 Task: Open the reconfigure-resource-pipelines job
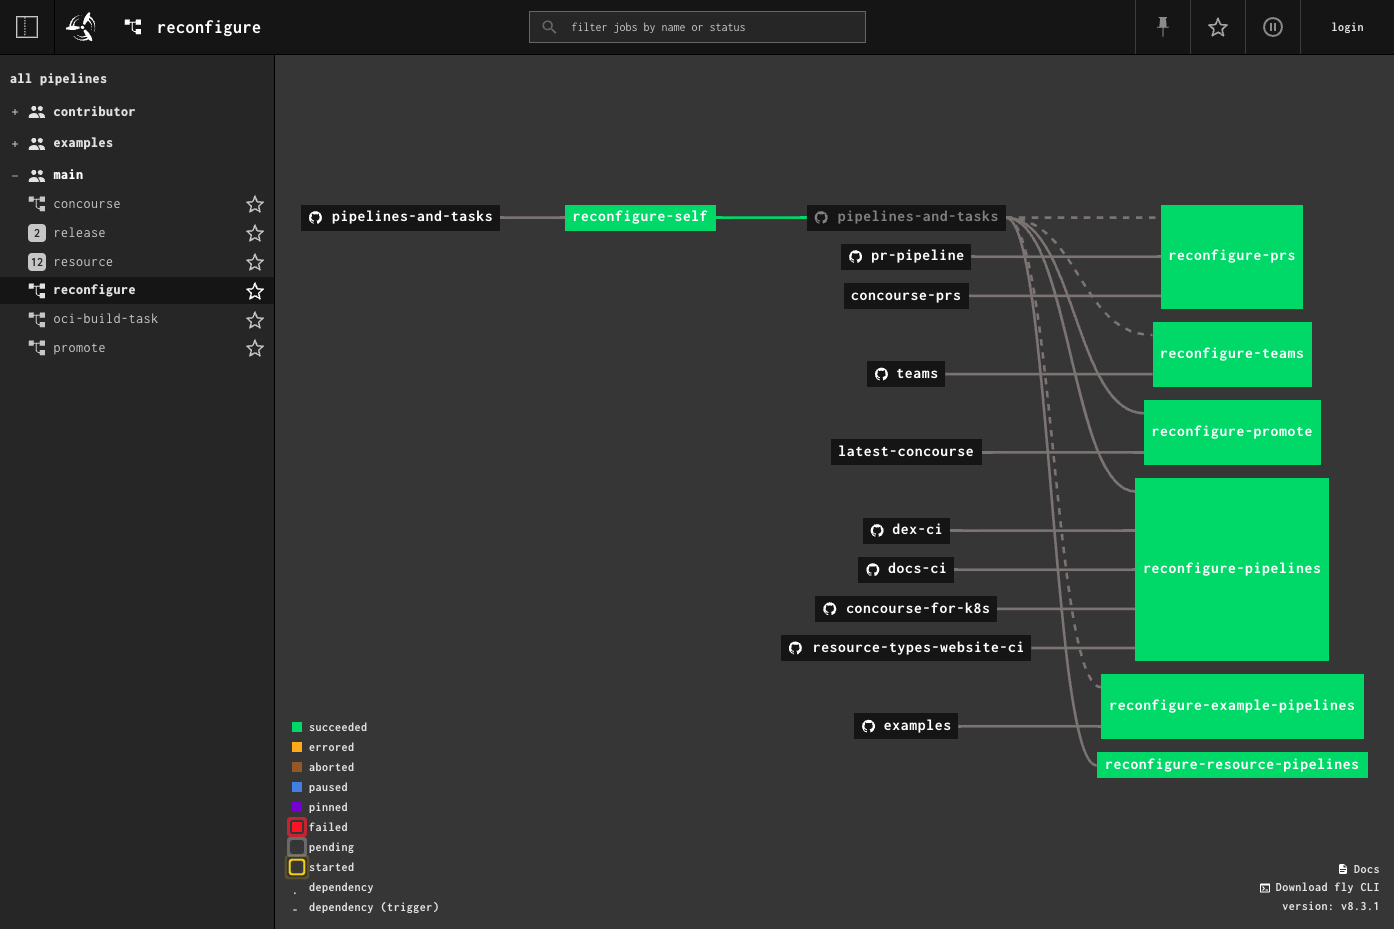click(1232, 765)
